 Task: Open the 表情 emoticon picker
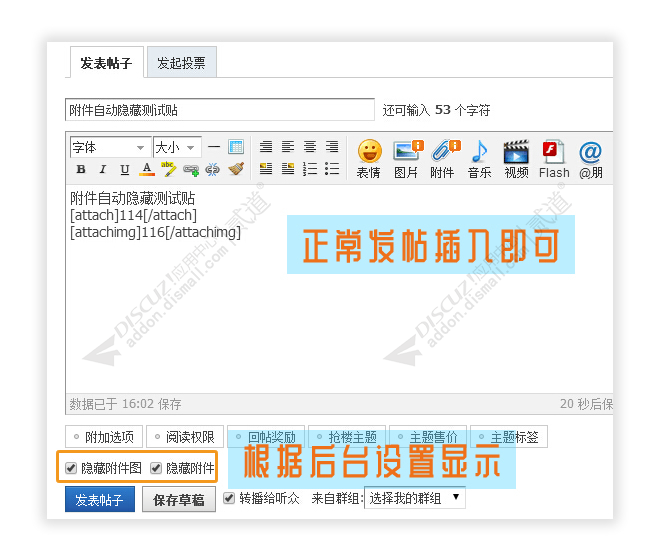[369, 159]
